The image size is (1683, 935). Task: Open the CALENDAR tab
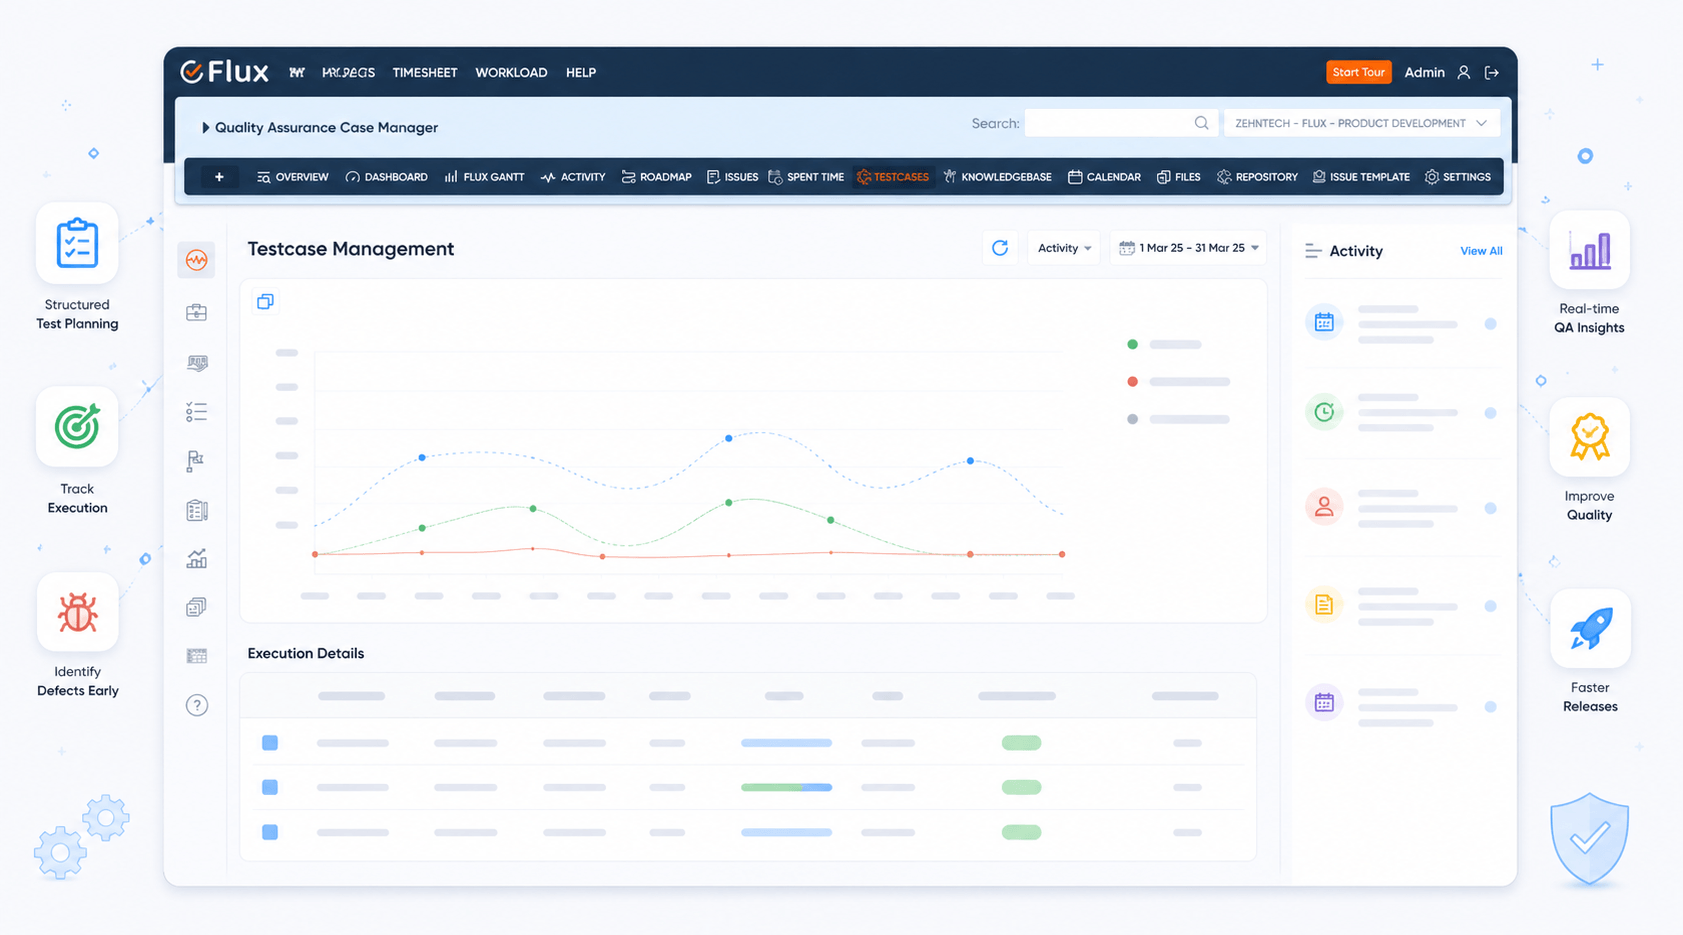1104,177
